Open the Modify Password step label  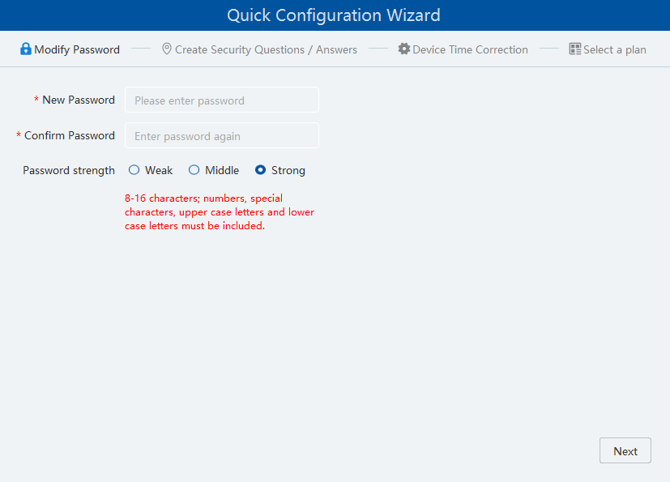(77, 49)
